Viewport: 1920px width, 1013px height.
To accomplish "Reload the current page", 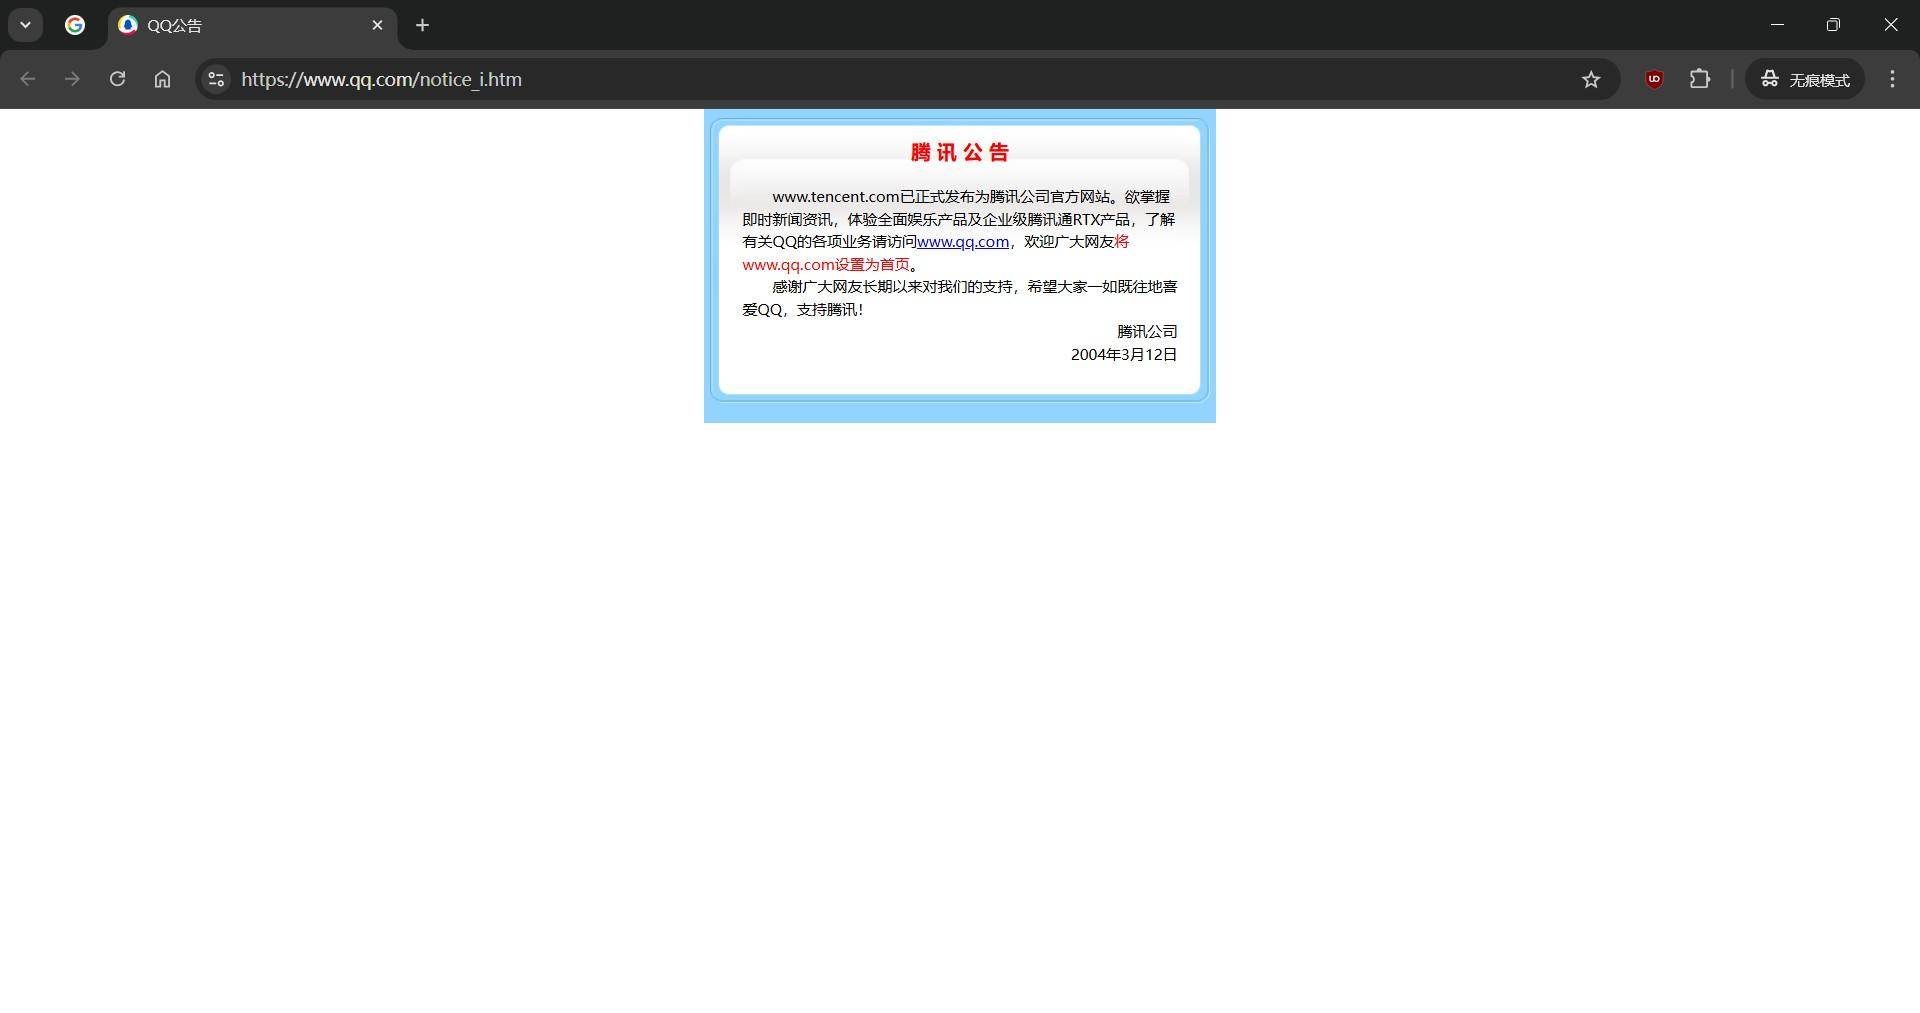I will pyautogui.click(x=117, y=79).
